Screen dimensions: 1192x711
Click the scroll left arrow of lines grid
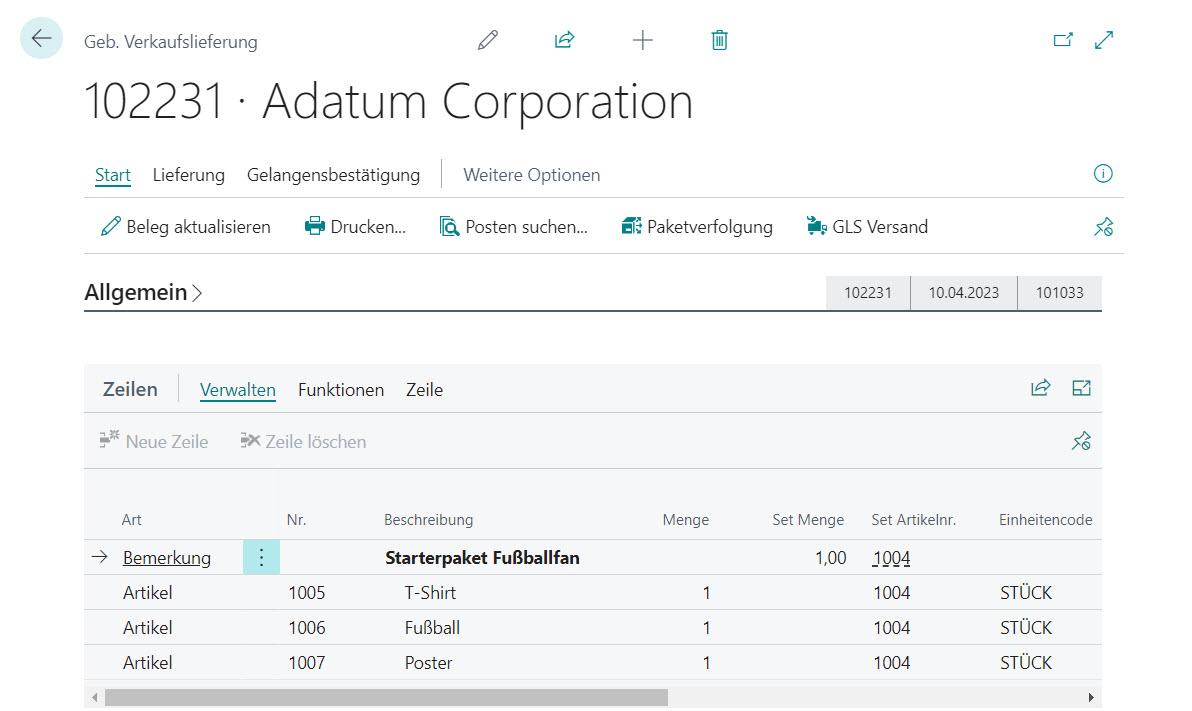[94, 697]
